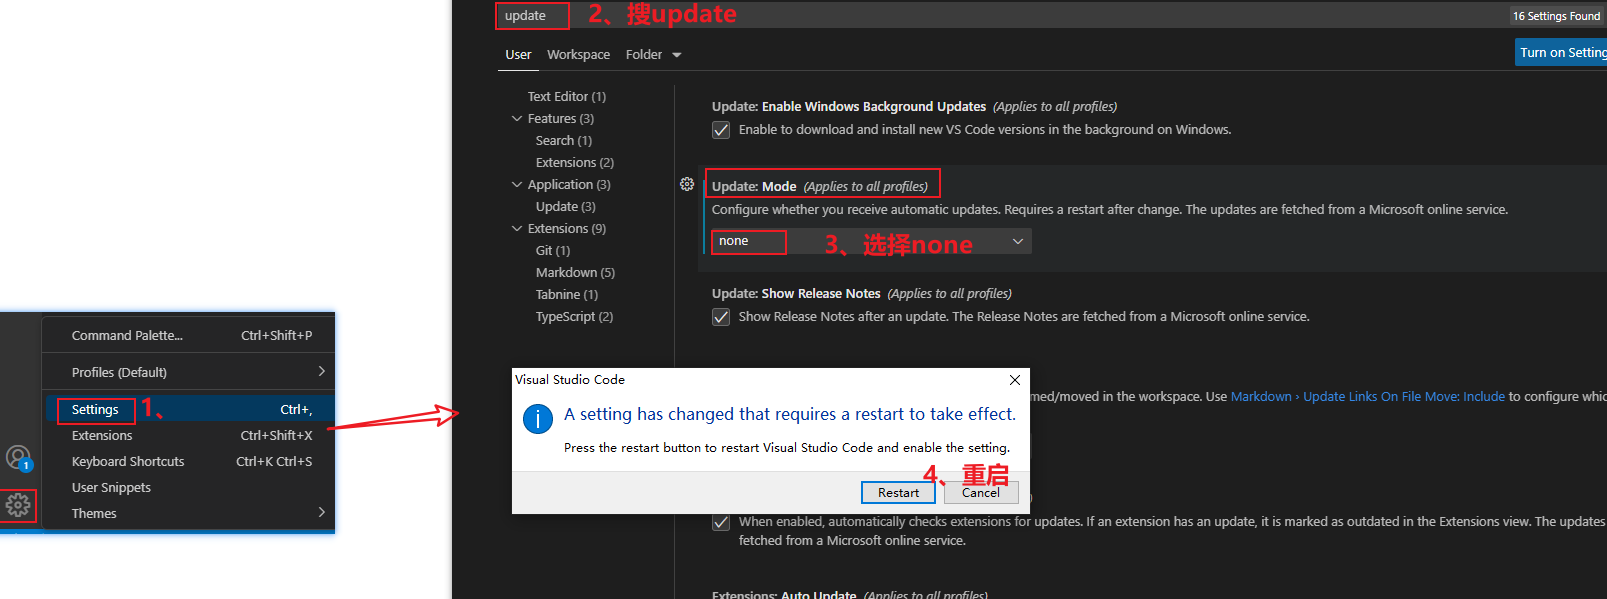Viewport: 1607px width, 599px height.
Task: Click Update: Enable Windows Background Updates title
Action: [849, 107]
